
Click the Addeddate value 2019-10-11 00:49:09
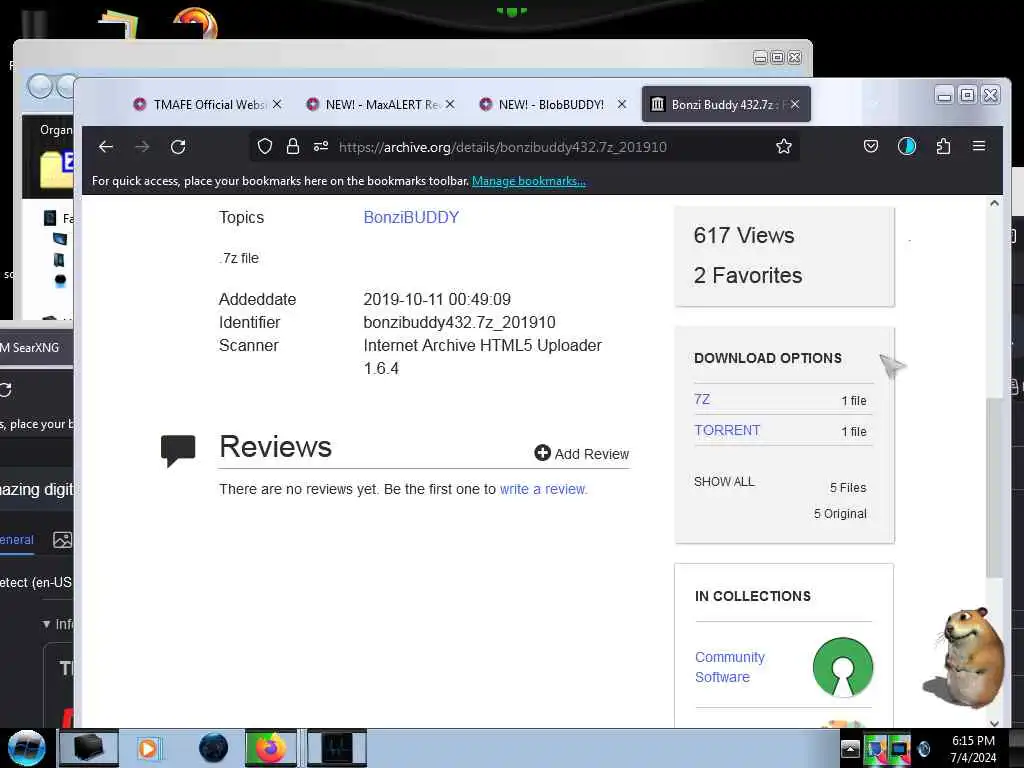tap(437, 300)
